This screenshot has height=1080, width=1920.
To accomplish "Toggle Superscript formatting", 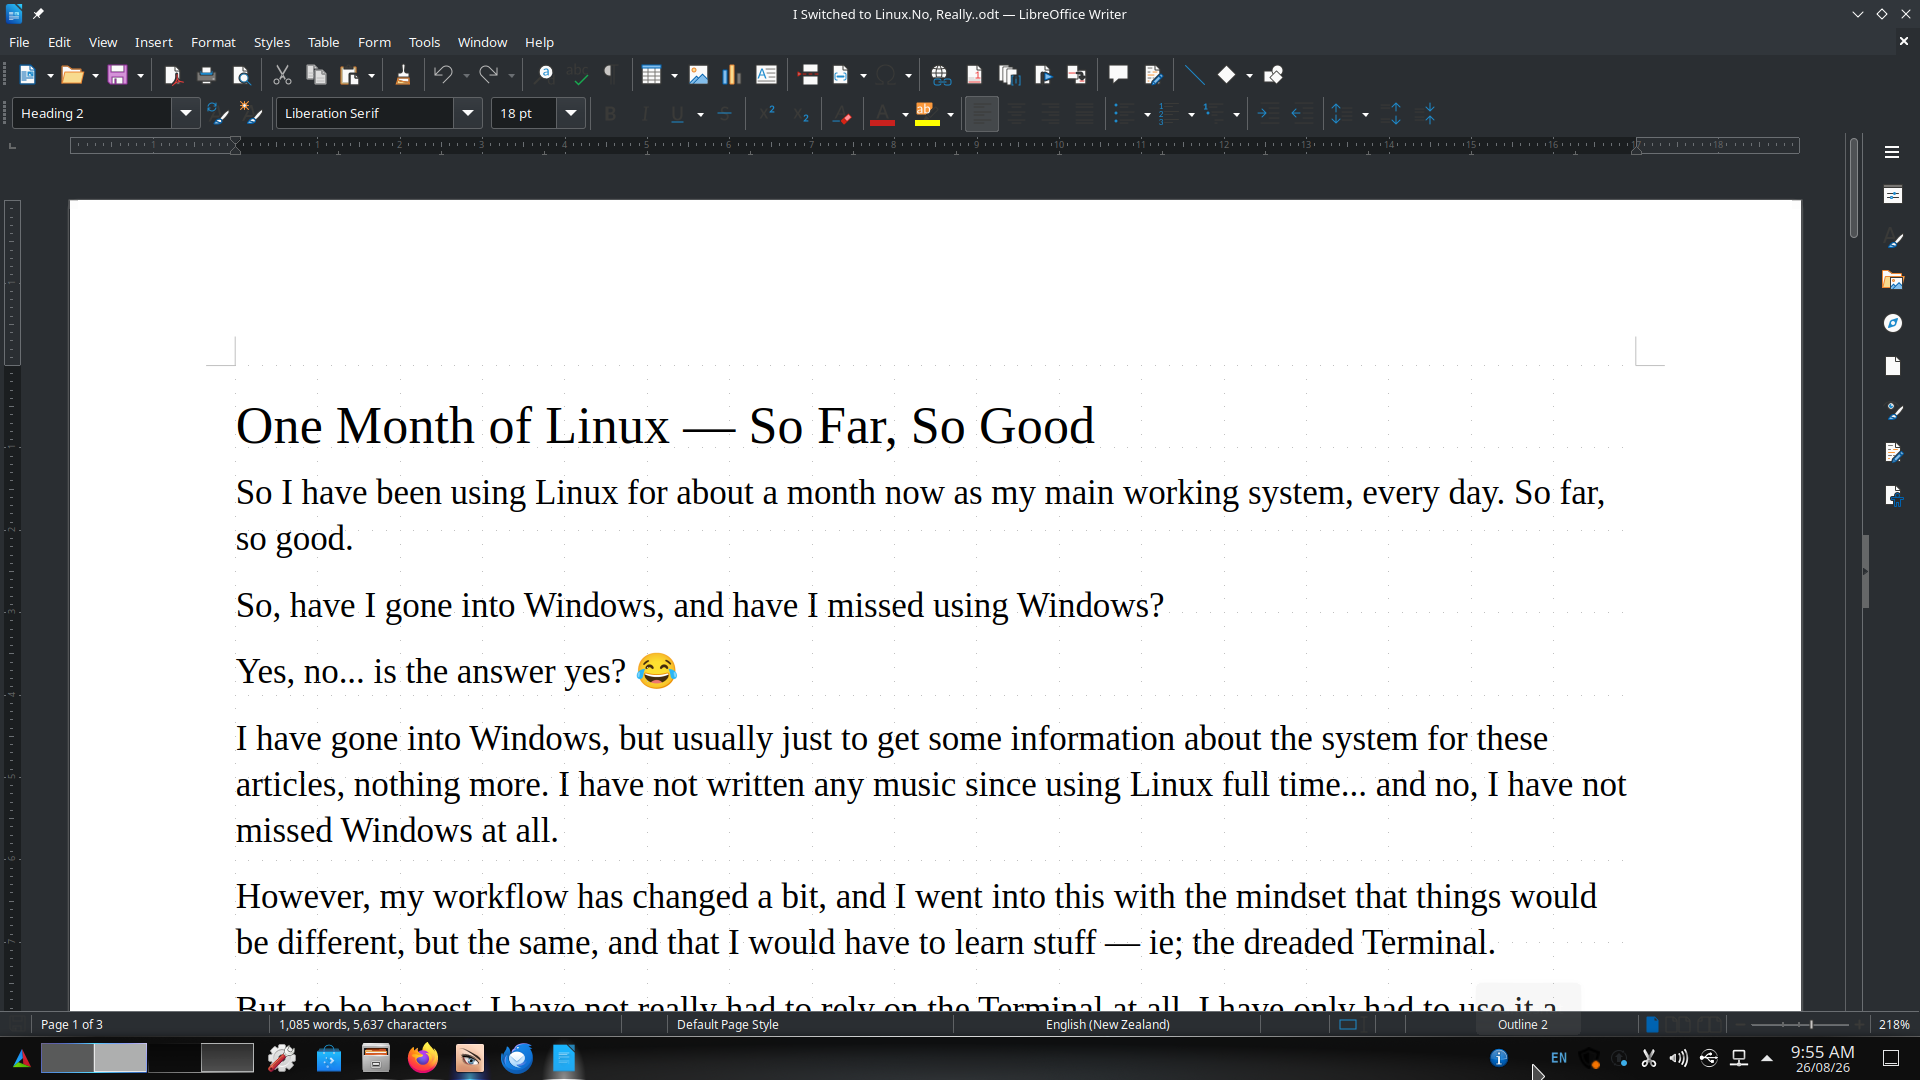I will click(767, 114).
